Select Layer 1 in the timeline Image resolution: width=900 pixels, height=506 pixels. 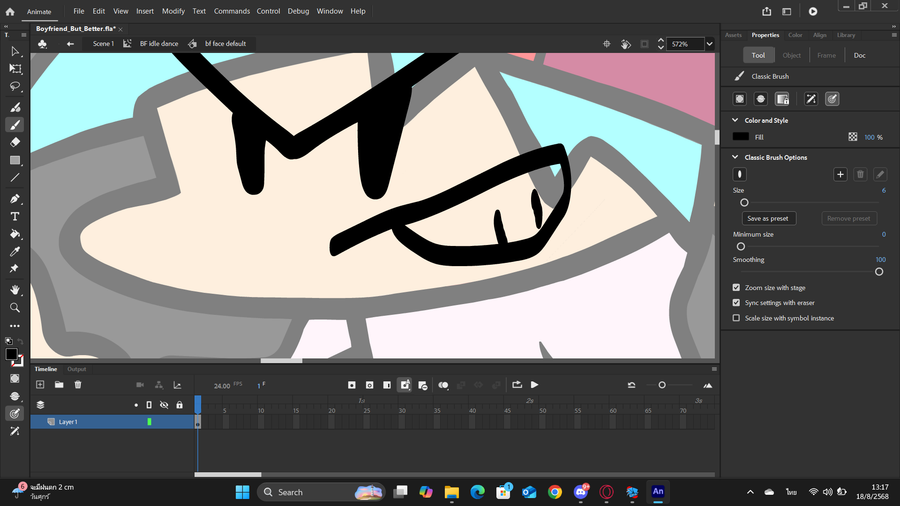[x=112, y=422]
